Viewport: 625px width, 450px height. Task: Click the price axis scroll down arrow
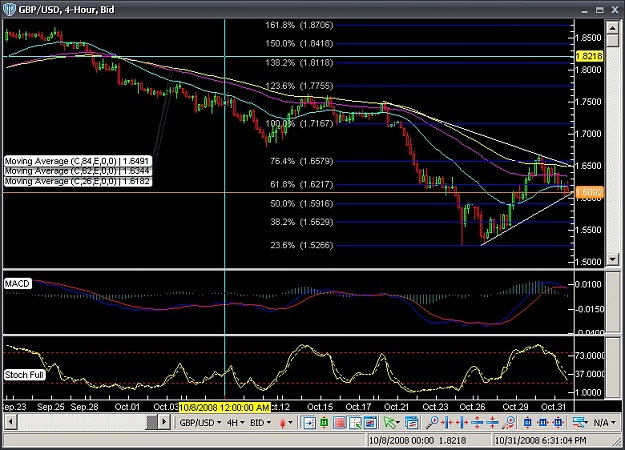coord(612,259)
